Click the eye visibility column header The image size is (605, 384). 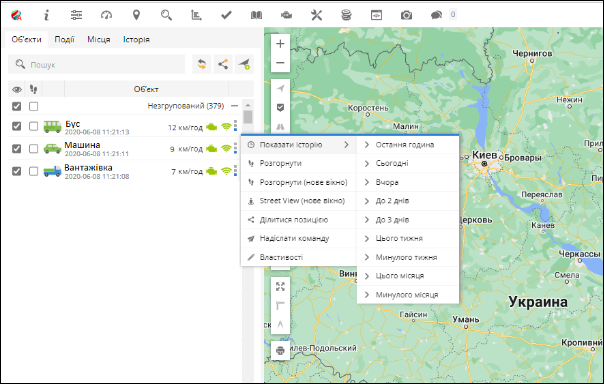point(17,90)
